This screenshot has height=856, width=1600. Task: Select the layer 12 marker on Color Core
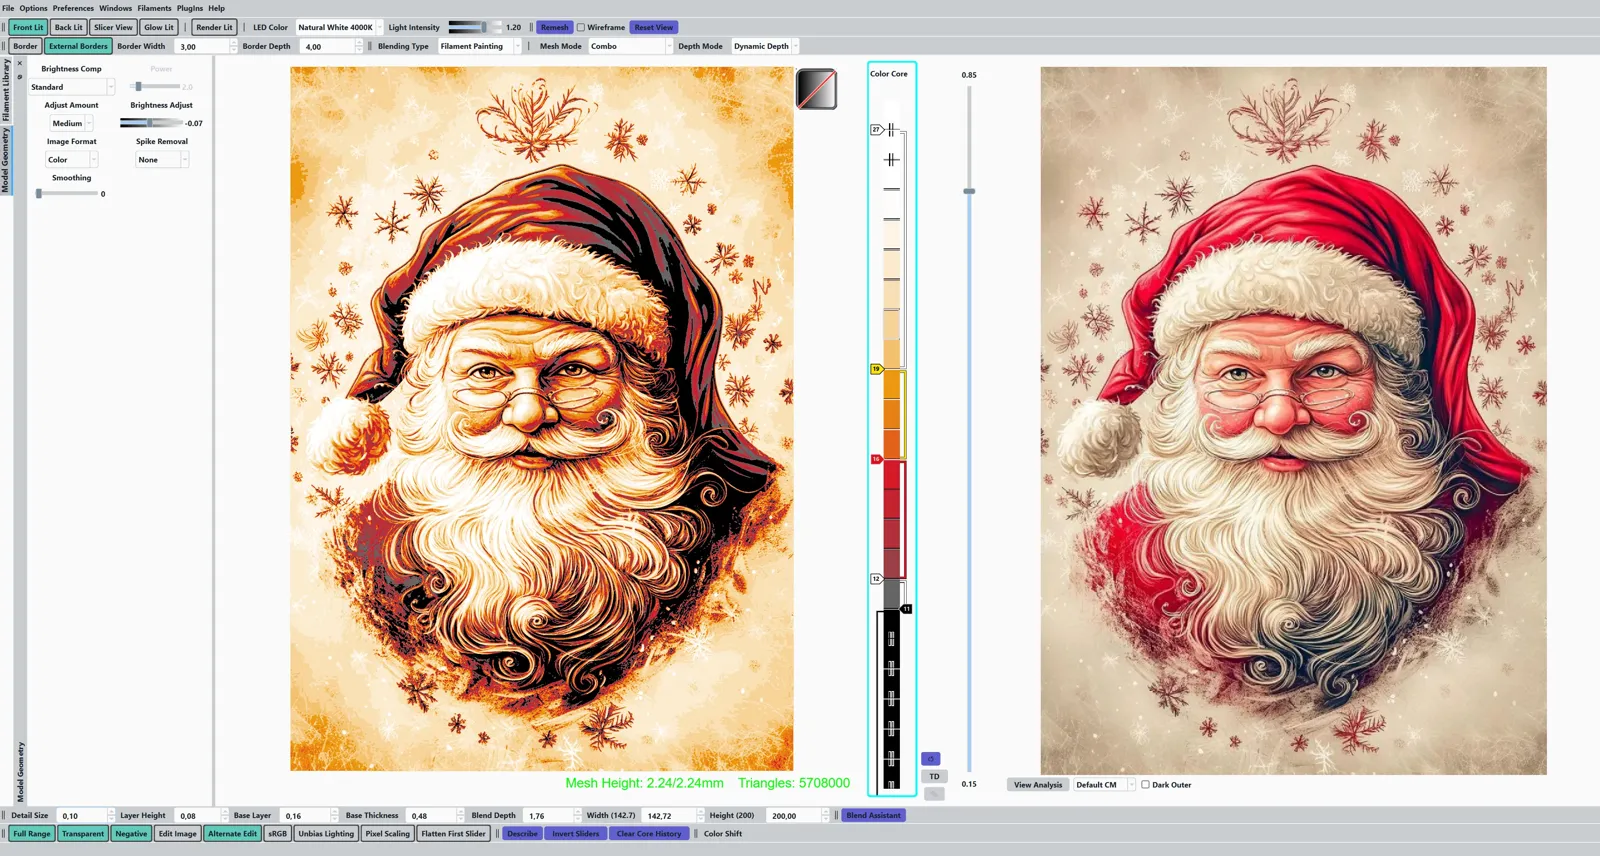coord(876,579)
